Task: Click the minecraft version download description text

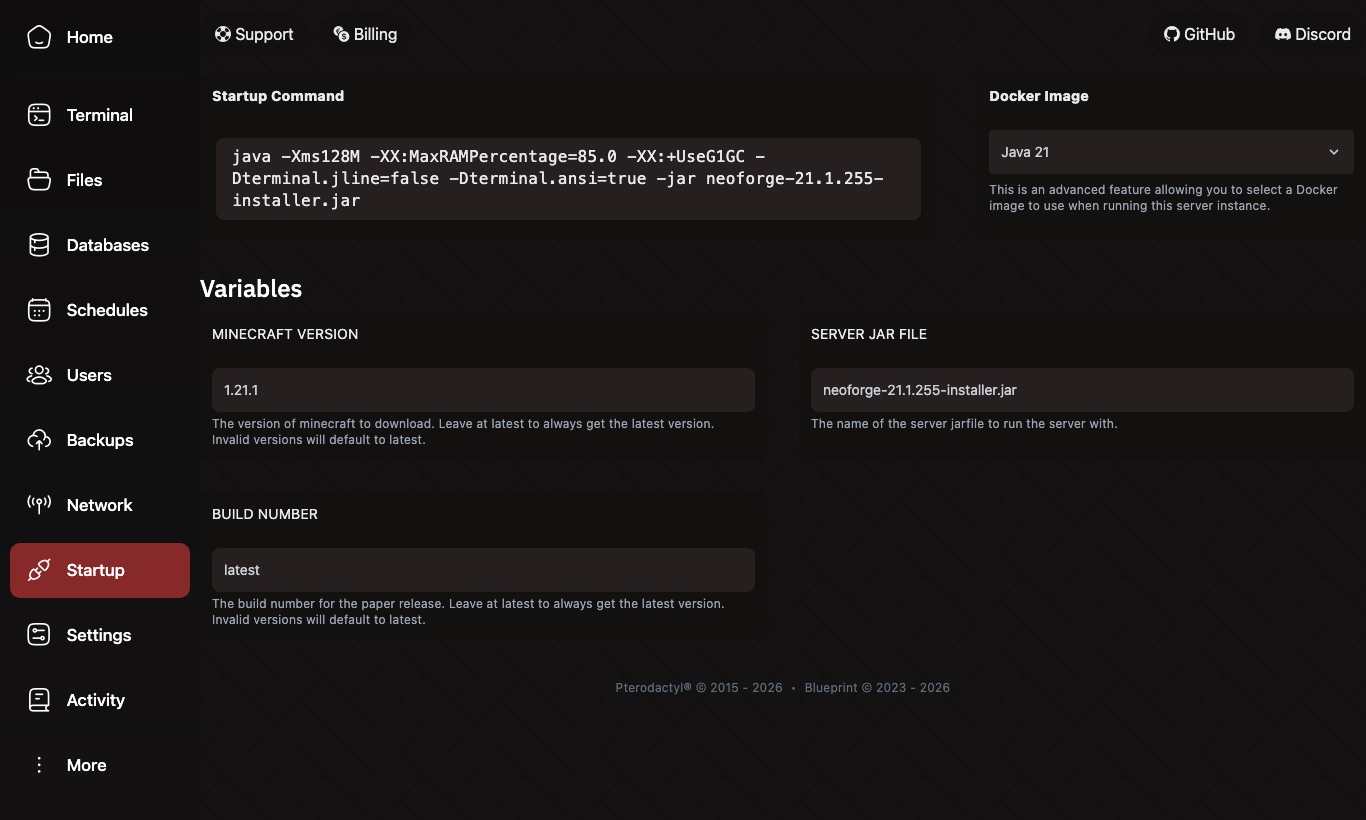Action: coord(463,431)
